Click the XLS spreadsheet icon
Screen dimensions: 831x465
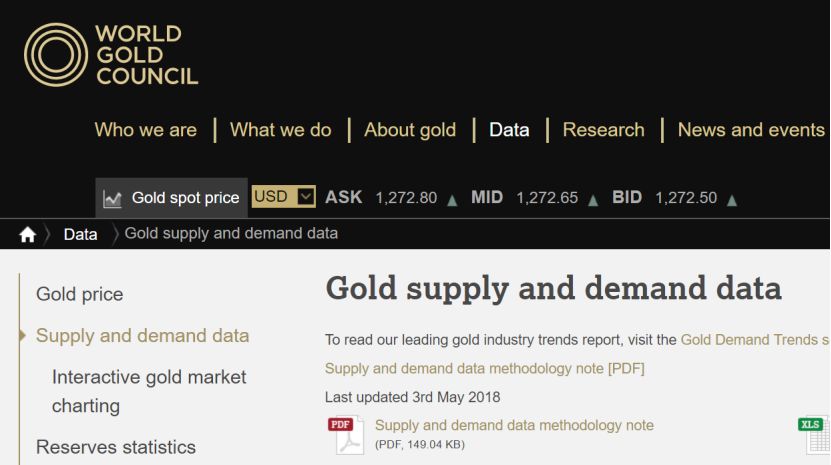click(811, 432)
